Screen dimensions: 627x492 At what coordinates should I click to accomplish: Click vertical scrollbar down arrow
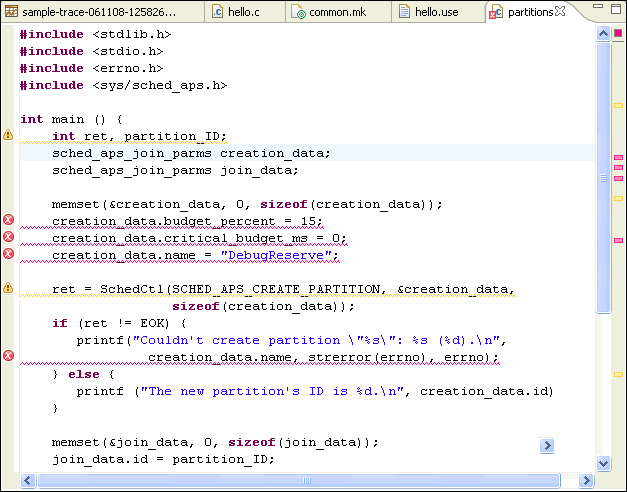[x=603, y=464]
